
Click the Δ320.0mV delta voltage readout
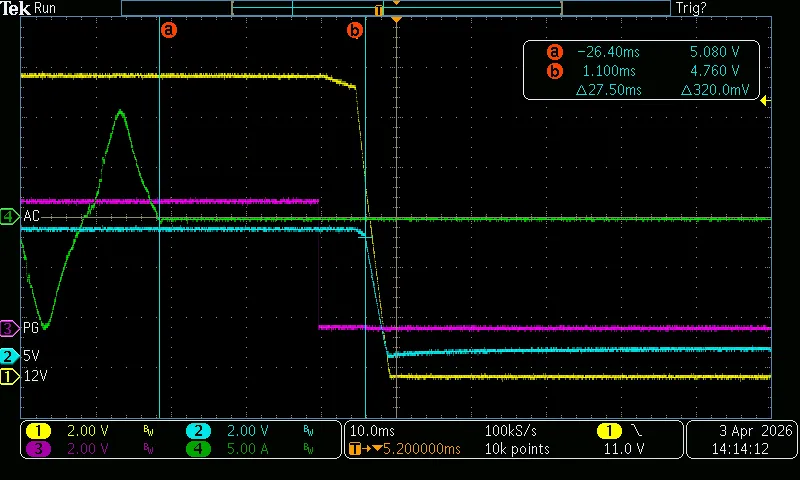[715, 90]
